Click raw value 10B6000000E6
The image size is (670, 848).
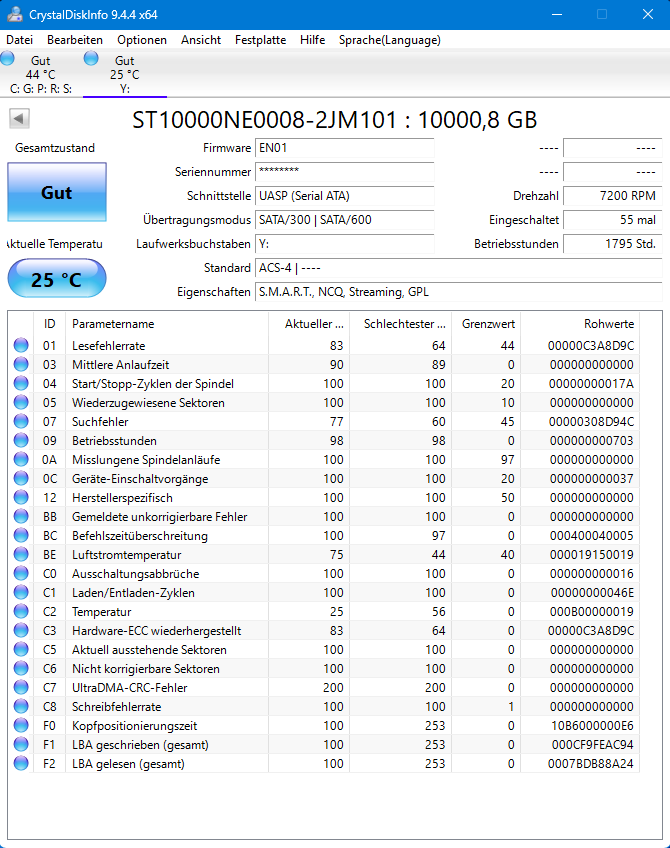point(592,726)
